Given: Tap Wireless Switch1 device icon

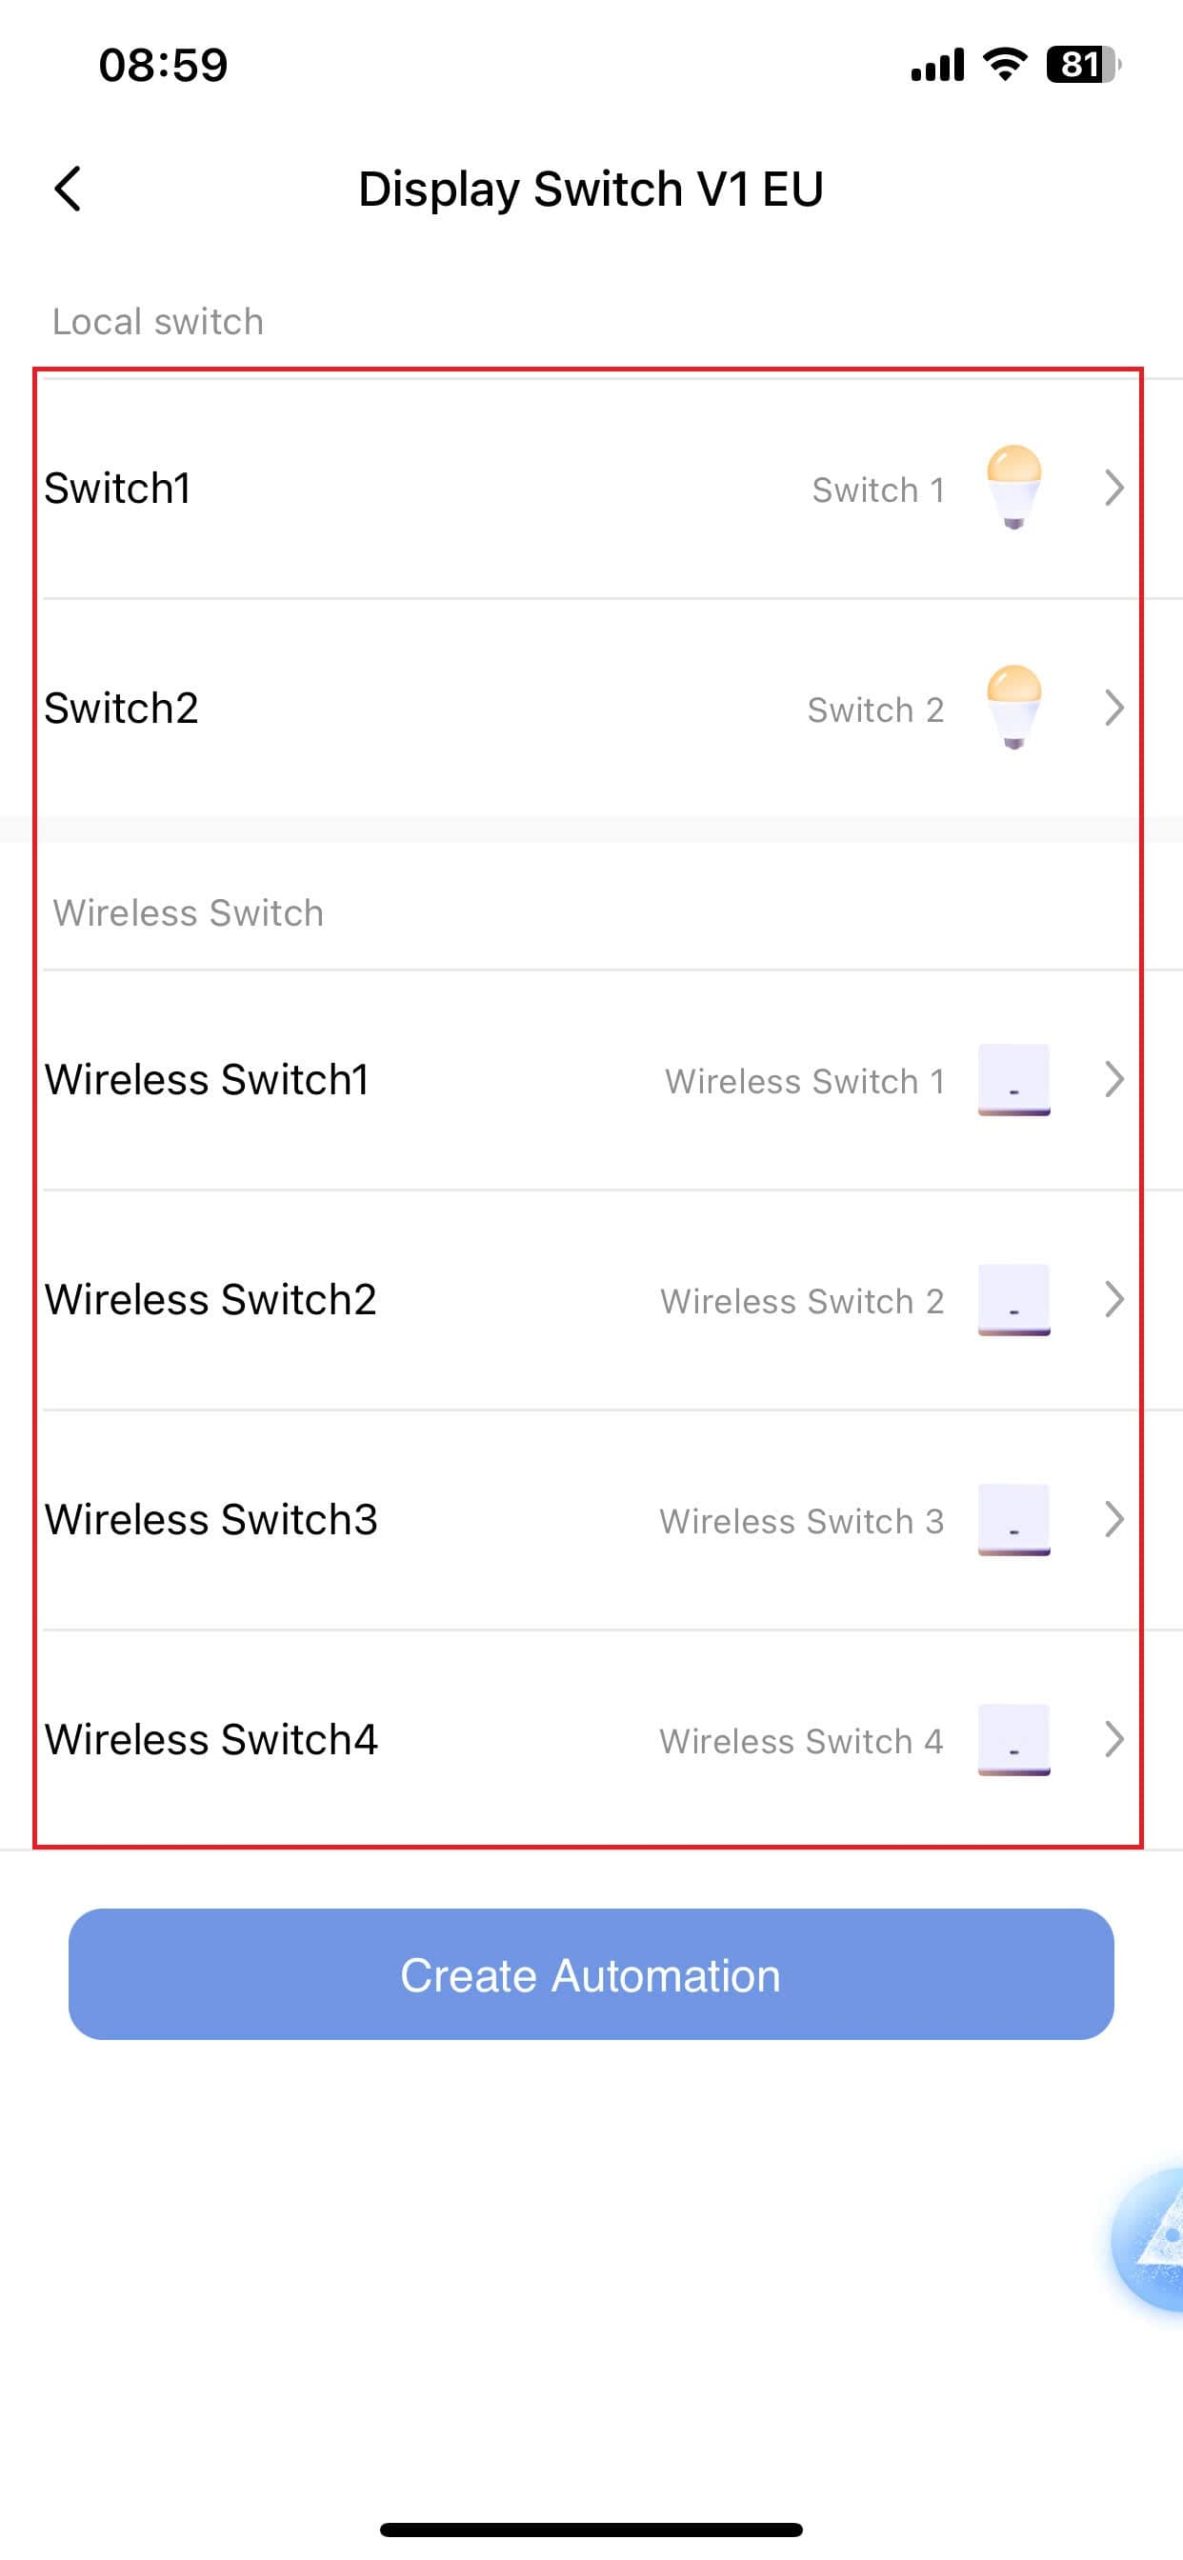Looking at the screenshot, I should pos(1013,1079).
